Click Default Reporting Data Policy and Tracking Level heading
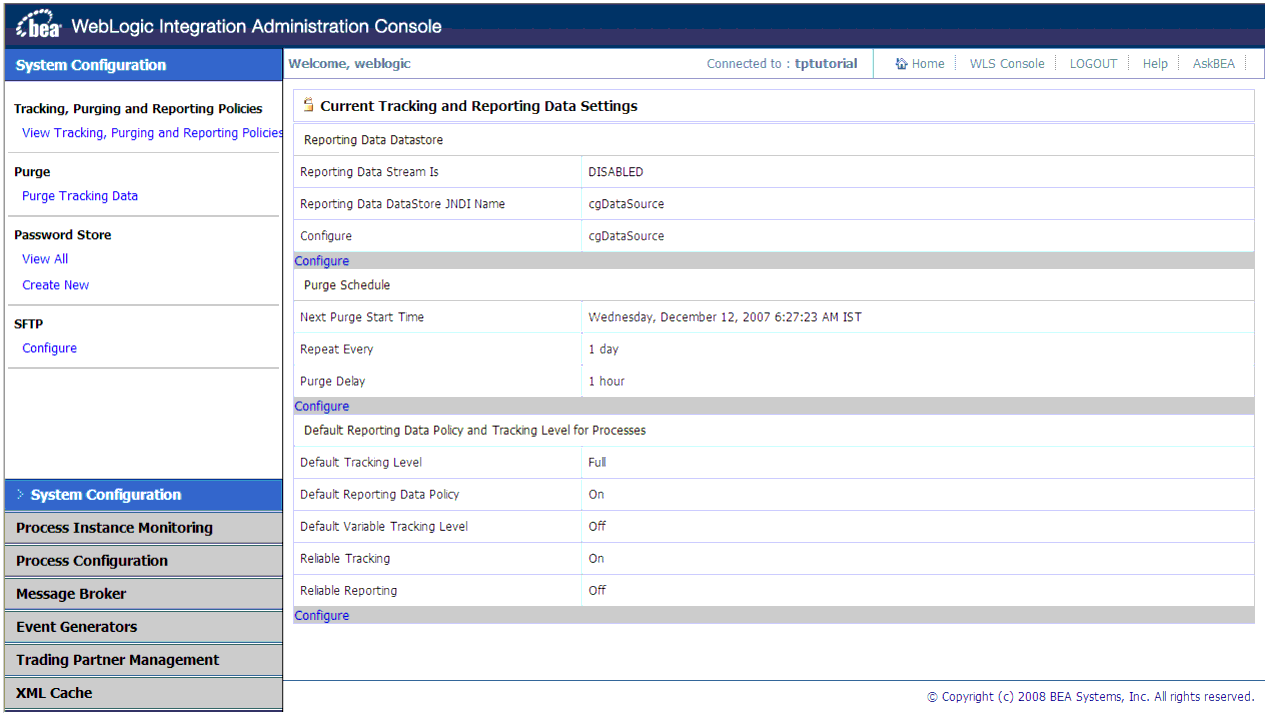The image size is (1268, 716). point(475,430)
